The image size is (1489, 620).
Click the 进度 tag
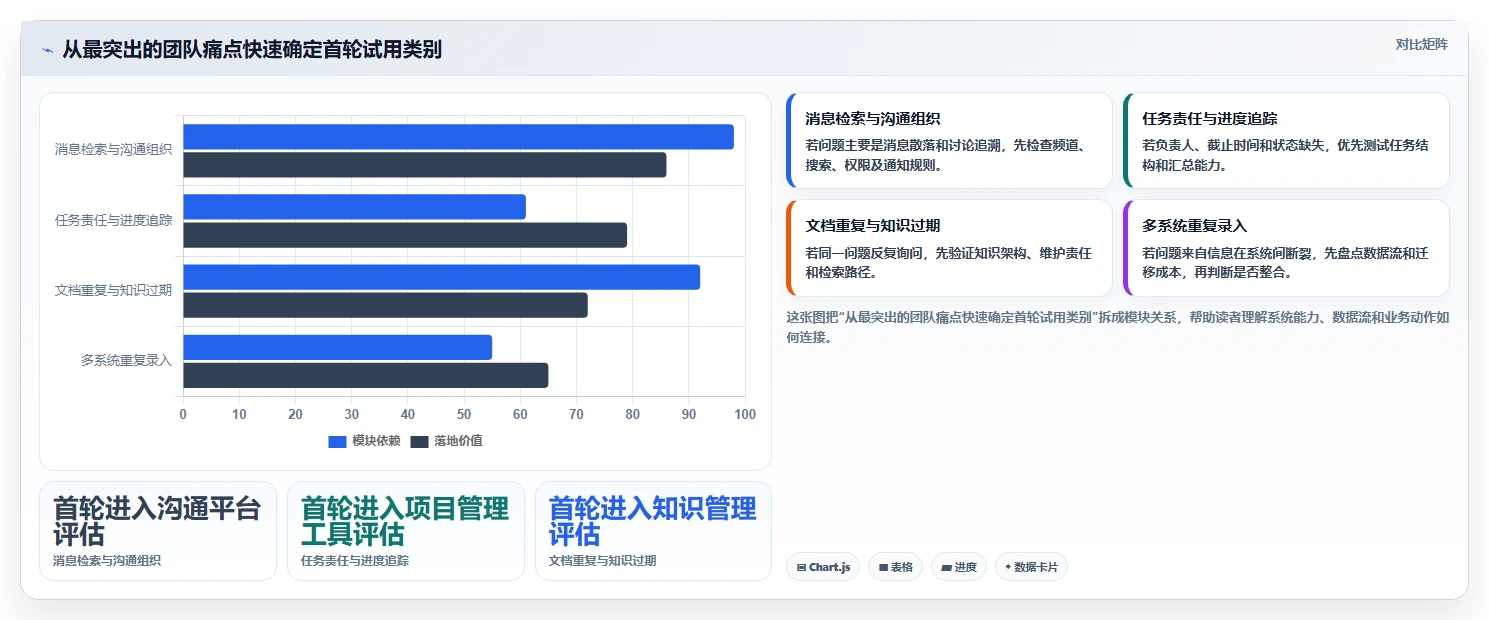coord(959,567)
